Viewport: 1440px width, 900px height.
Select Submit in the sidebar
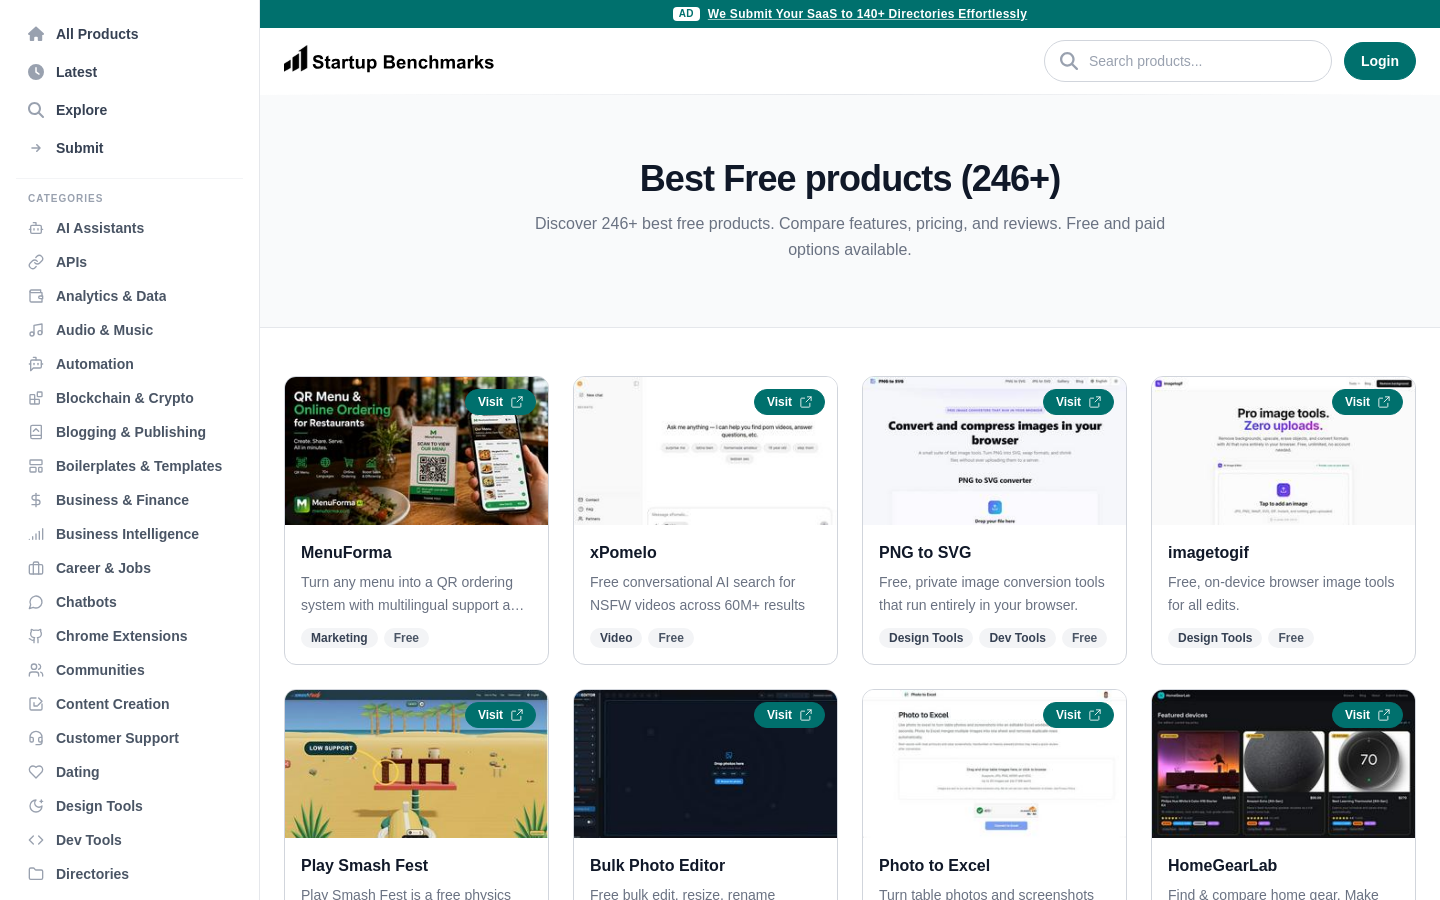[x=130, y=148]
